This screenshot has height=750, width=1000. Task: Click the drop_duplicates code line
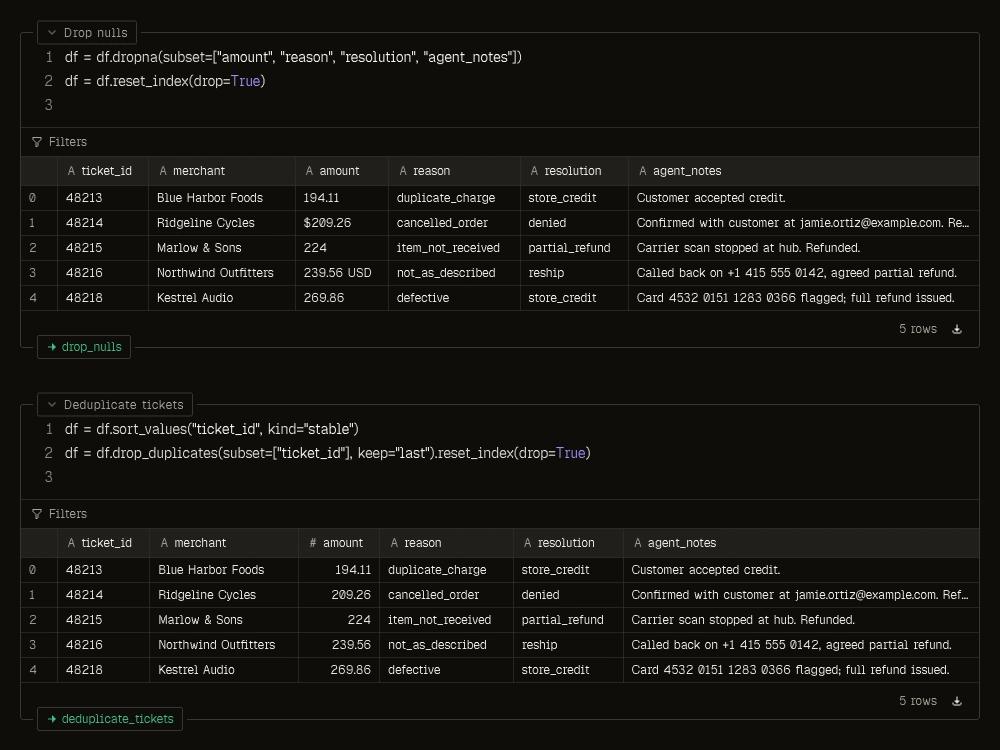[x=327, y=453]
